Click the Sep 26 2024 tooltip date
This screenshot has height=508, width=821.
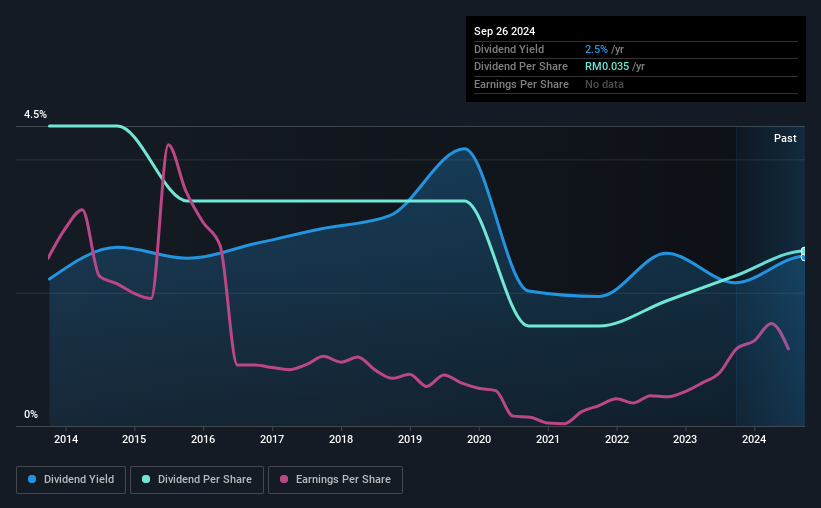pos(504,31)
